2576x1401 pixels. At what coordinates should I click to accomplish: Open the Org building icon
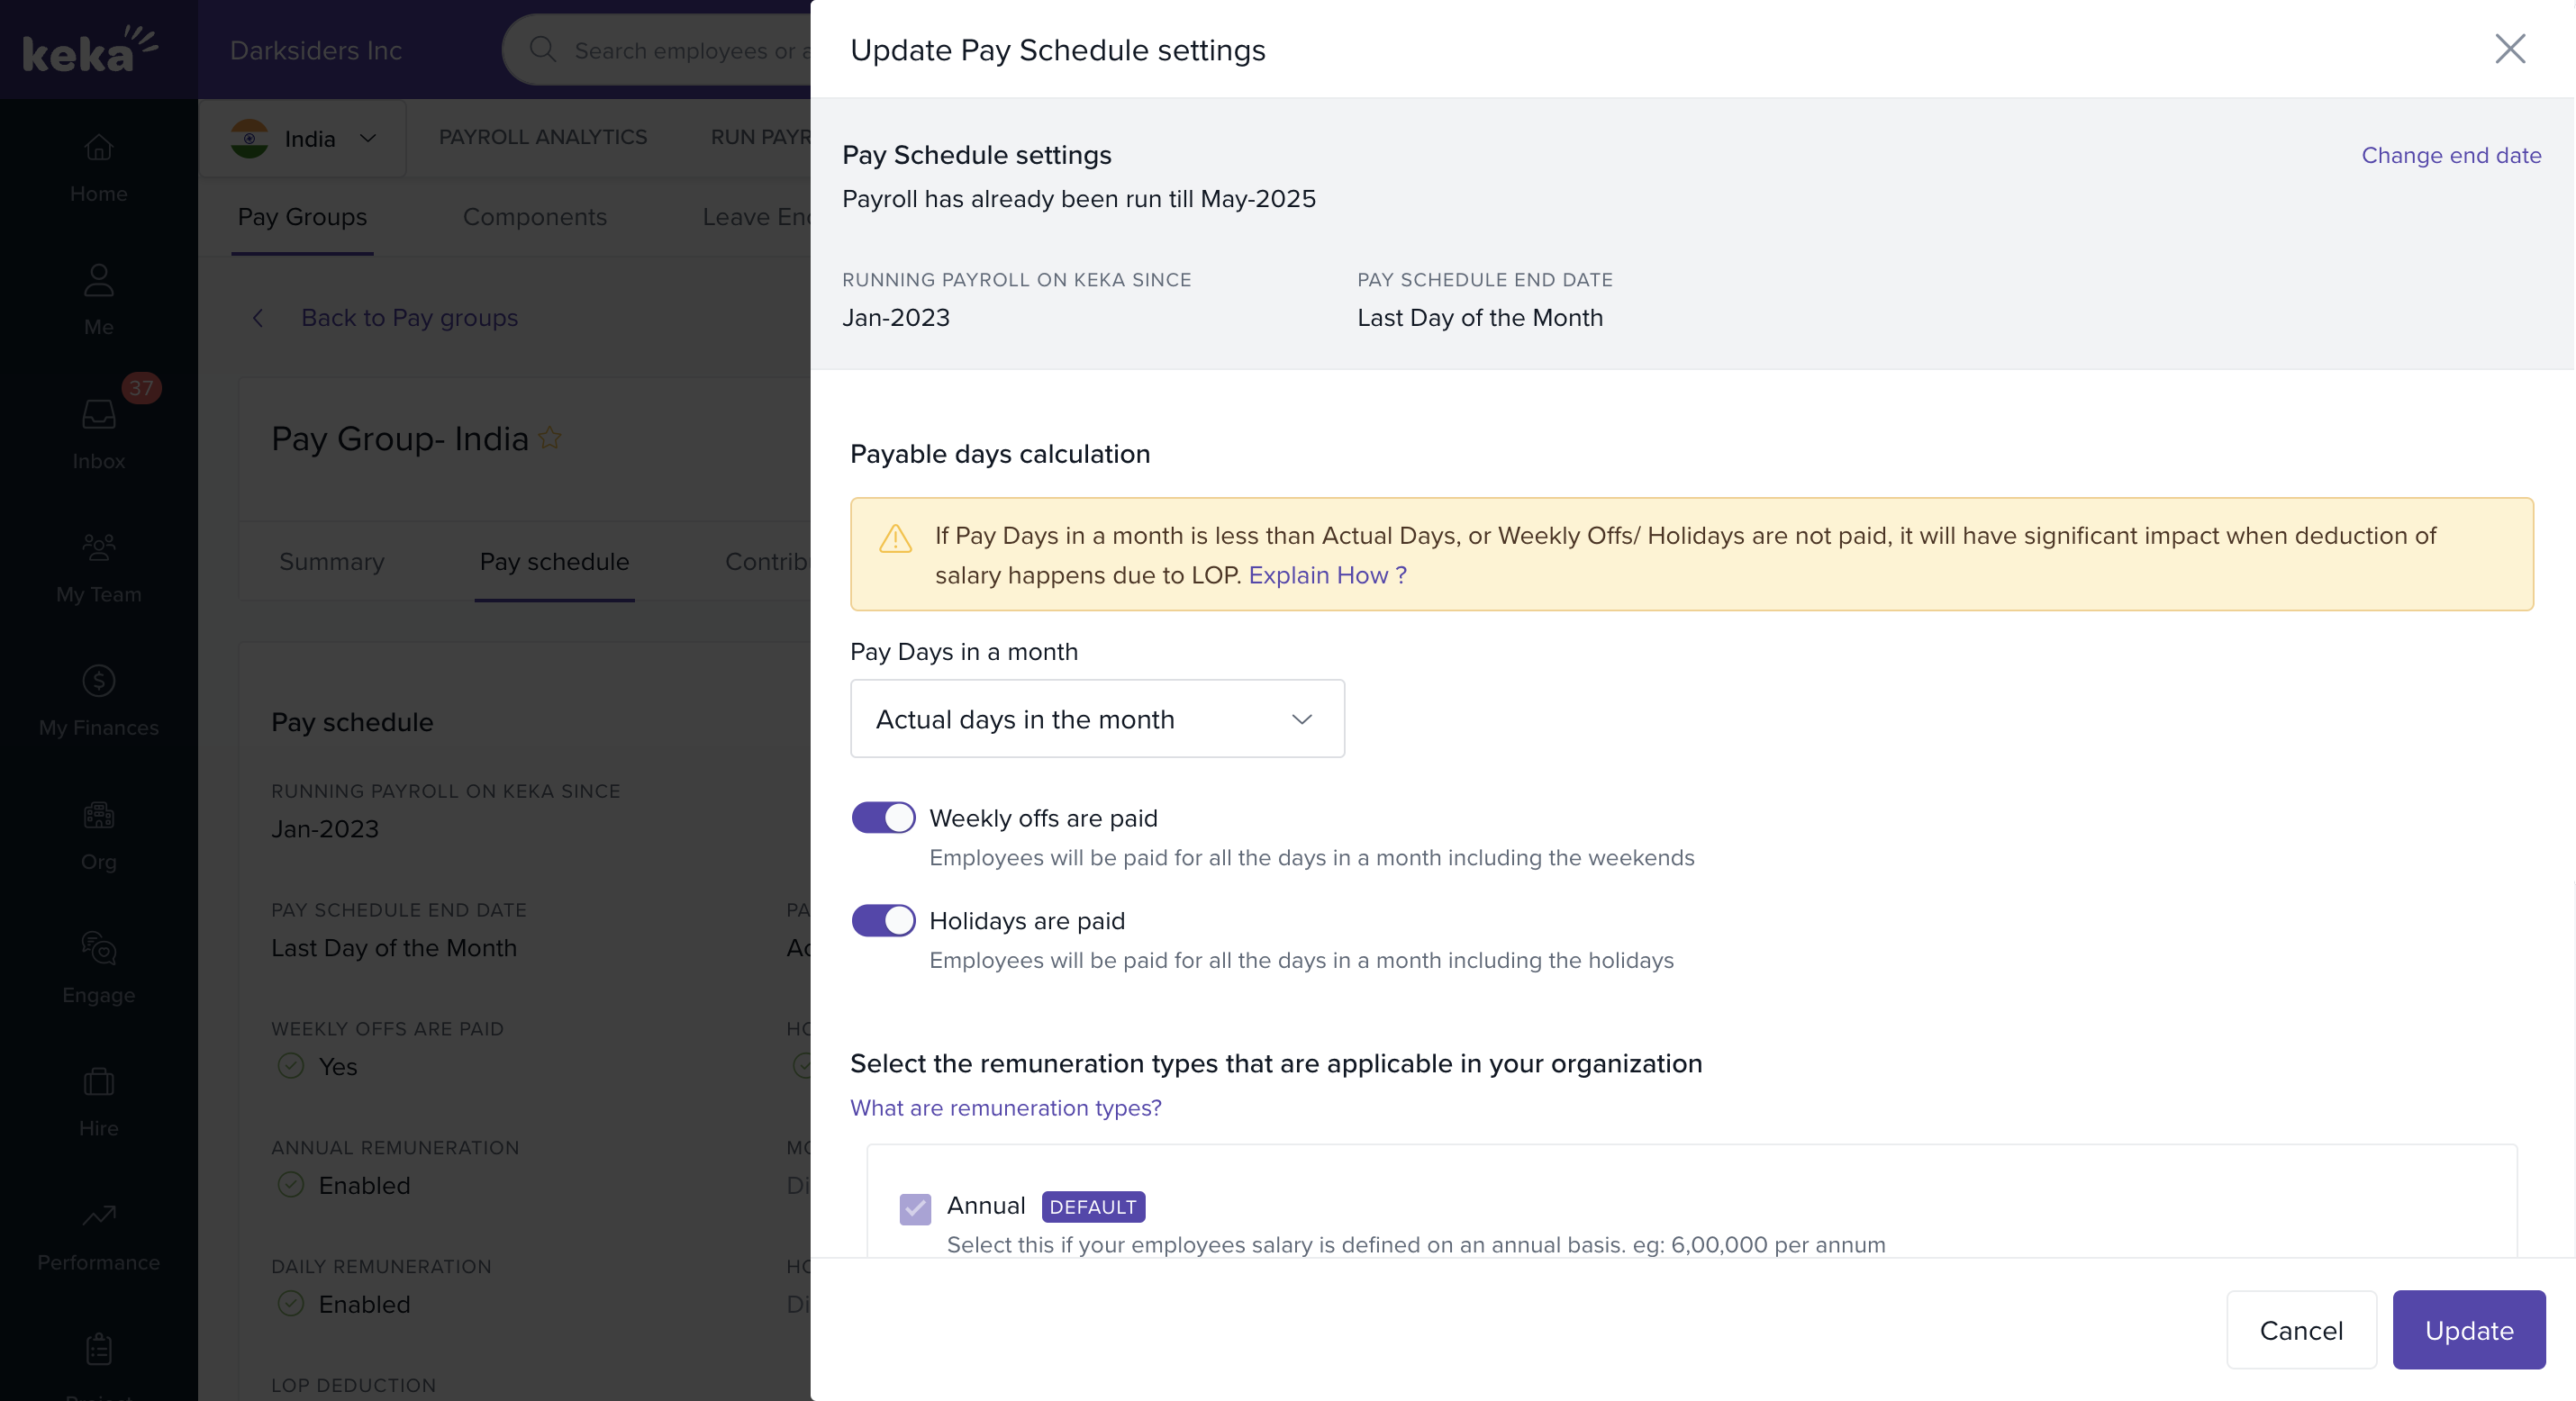point(98,815)
